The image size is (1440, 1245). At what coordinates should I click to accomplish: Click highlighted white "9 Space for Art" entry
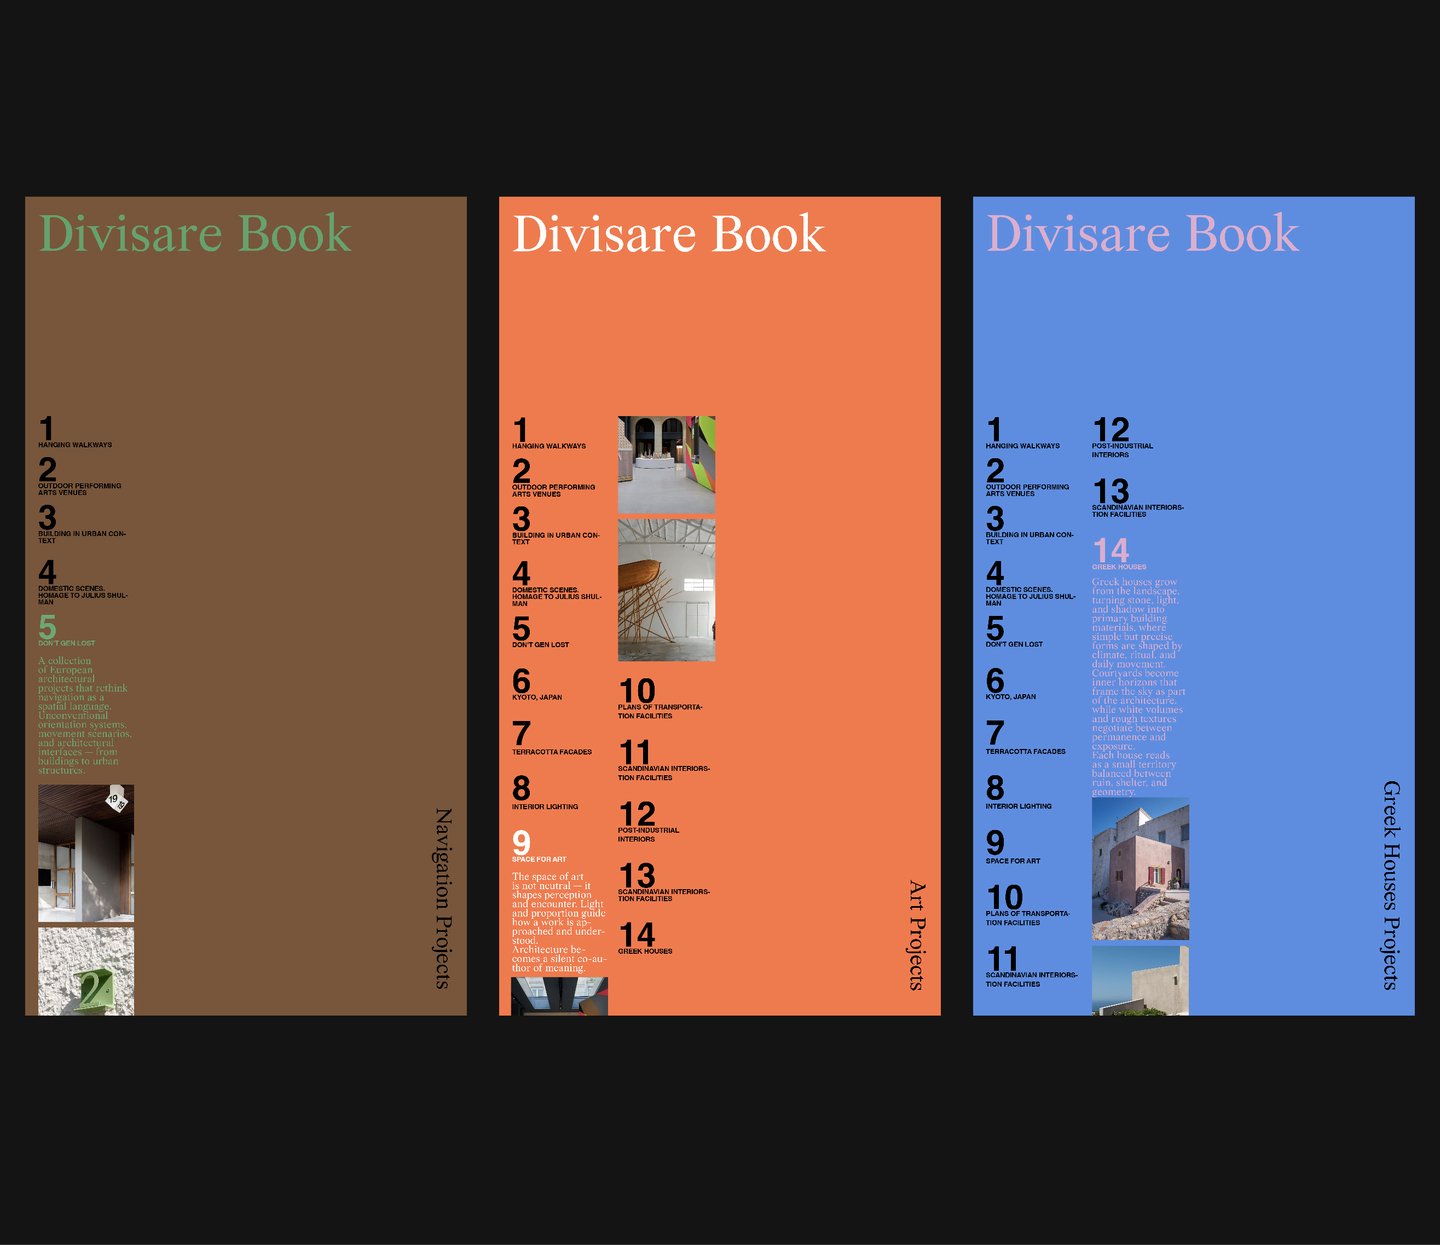(x=539, y=846)
